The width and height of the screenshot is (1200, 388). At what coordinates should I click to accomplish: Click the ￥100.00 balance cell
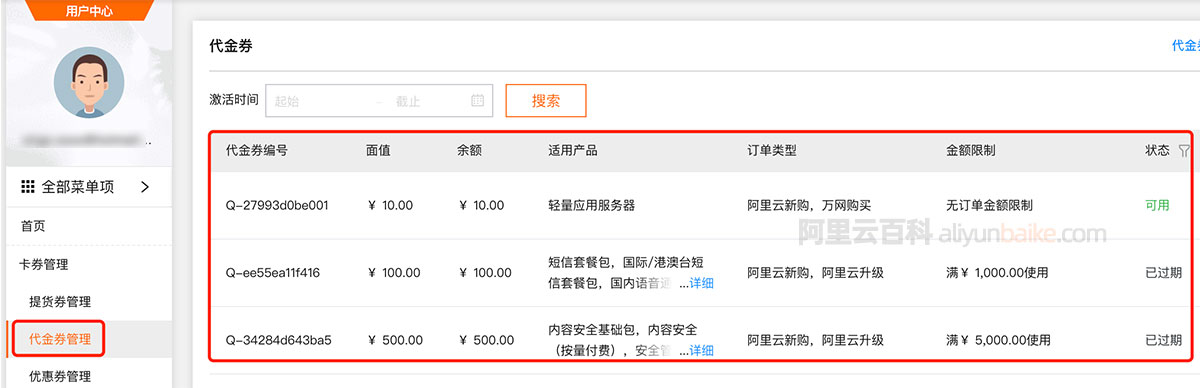tap(486, 273)
